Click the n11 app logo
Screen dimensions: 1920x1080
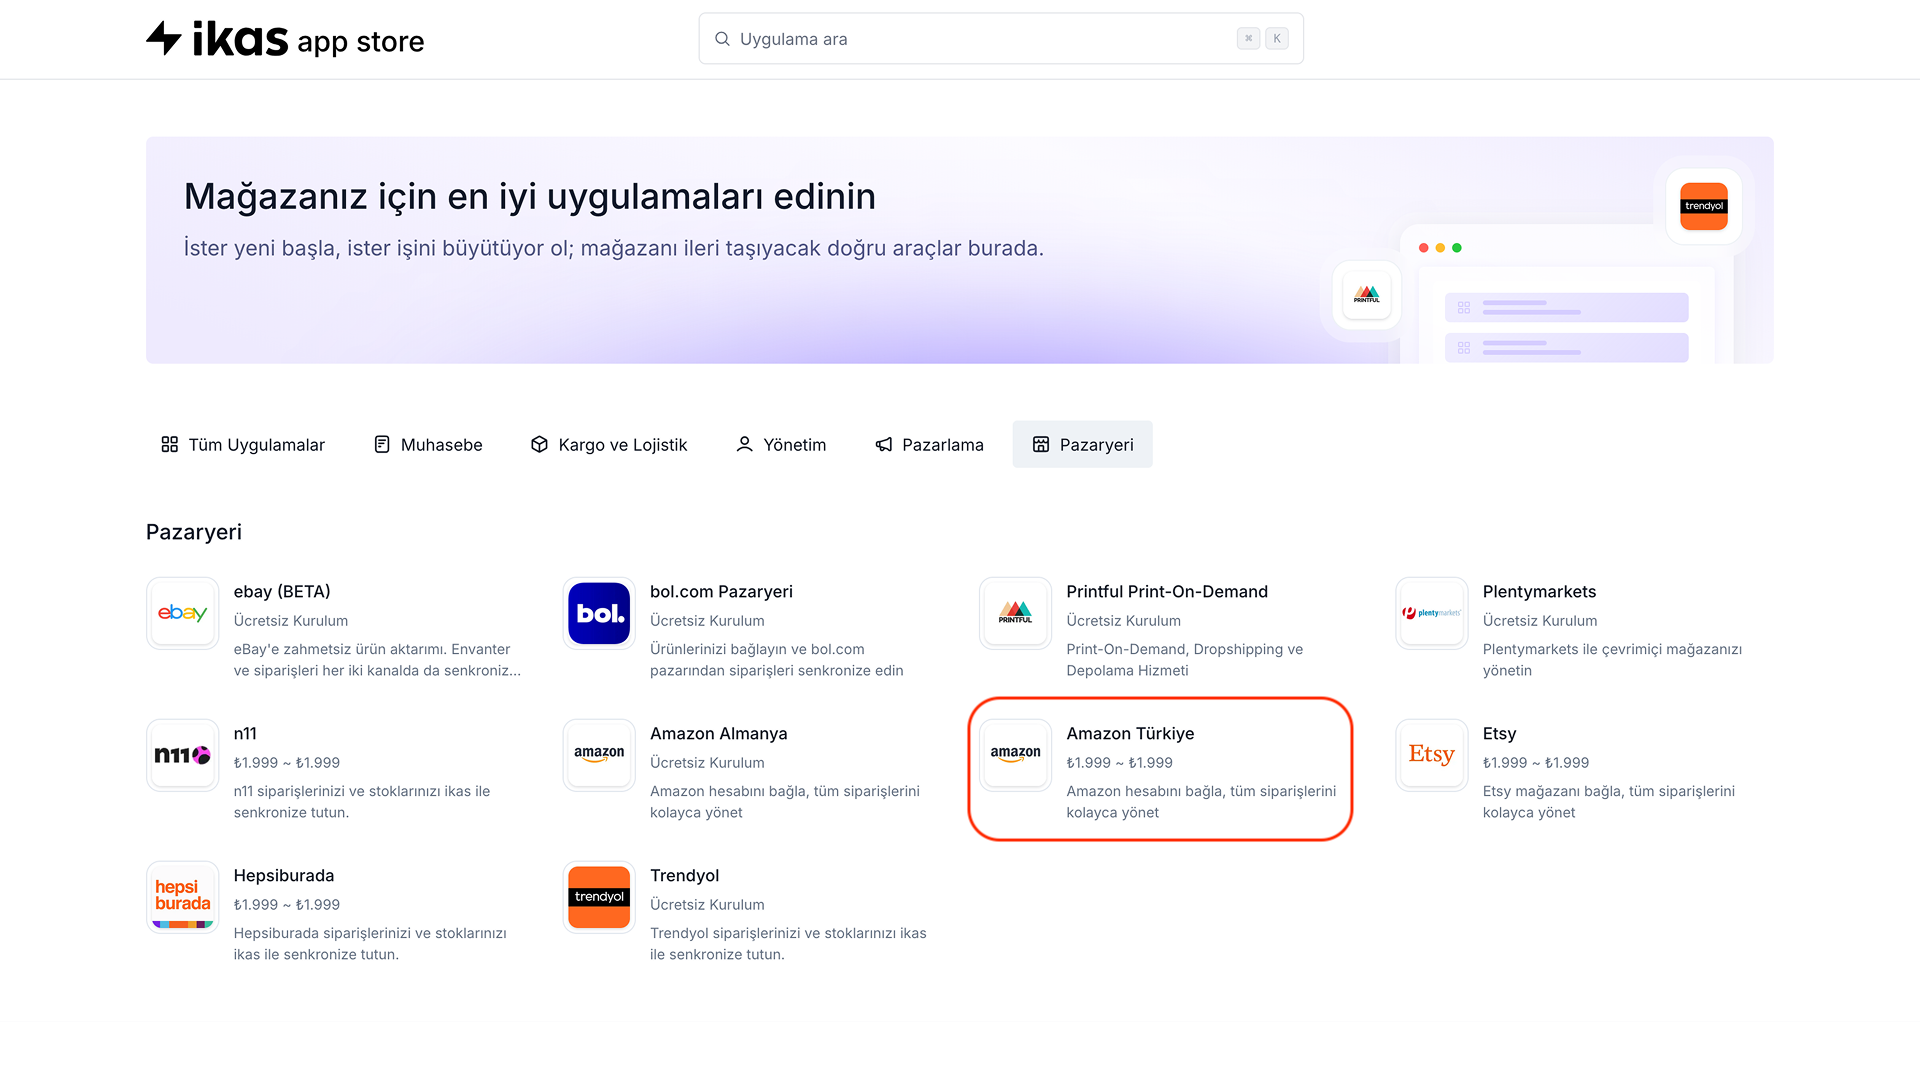point(183,755)
